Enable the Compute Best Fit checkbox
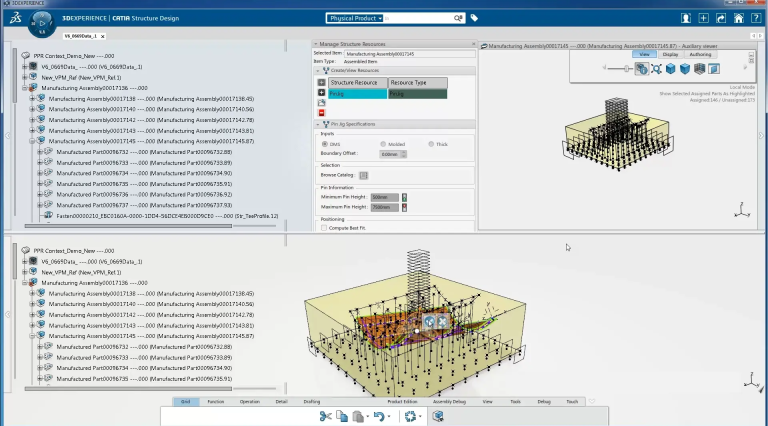This screenshot has height=426, width=768. click(x=324, y=228)
